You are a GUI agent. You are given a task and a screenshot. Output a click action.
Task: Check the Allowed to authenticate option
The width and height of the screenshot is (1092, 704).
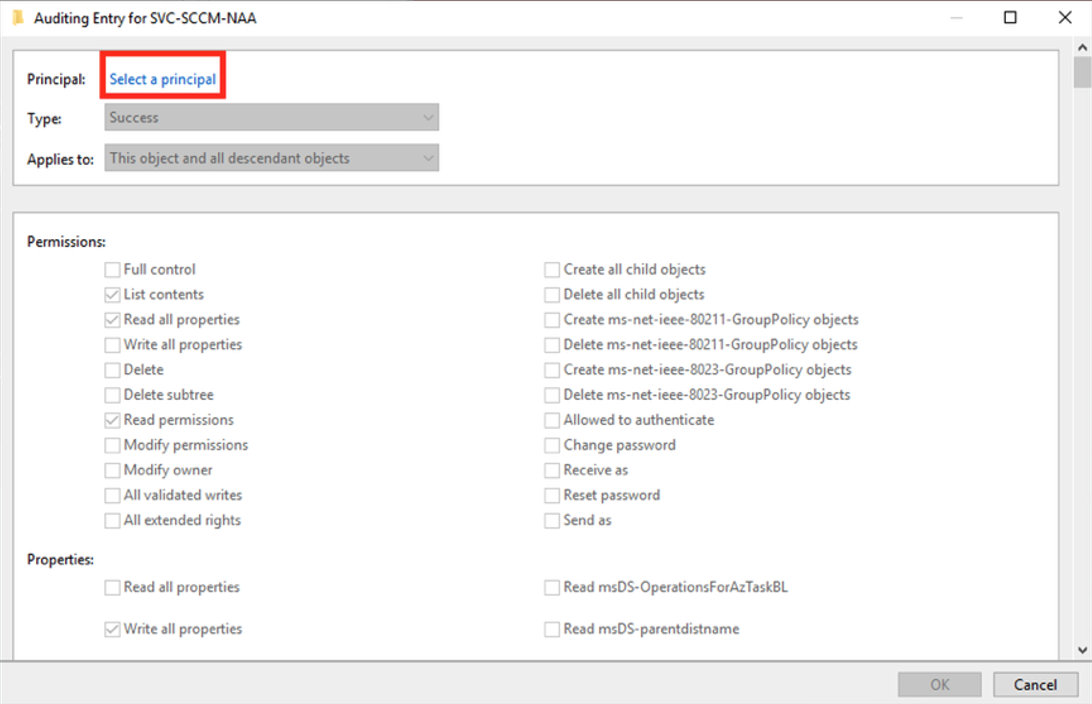pyautogui.click(x=552, y=421)
